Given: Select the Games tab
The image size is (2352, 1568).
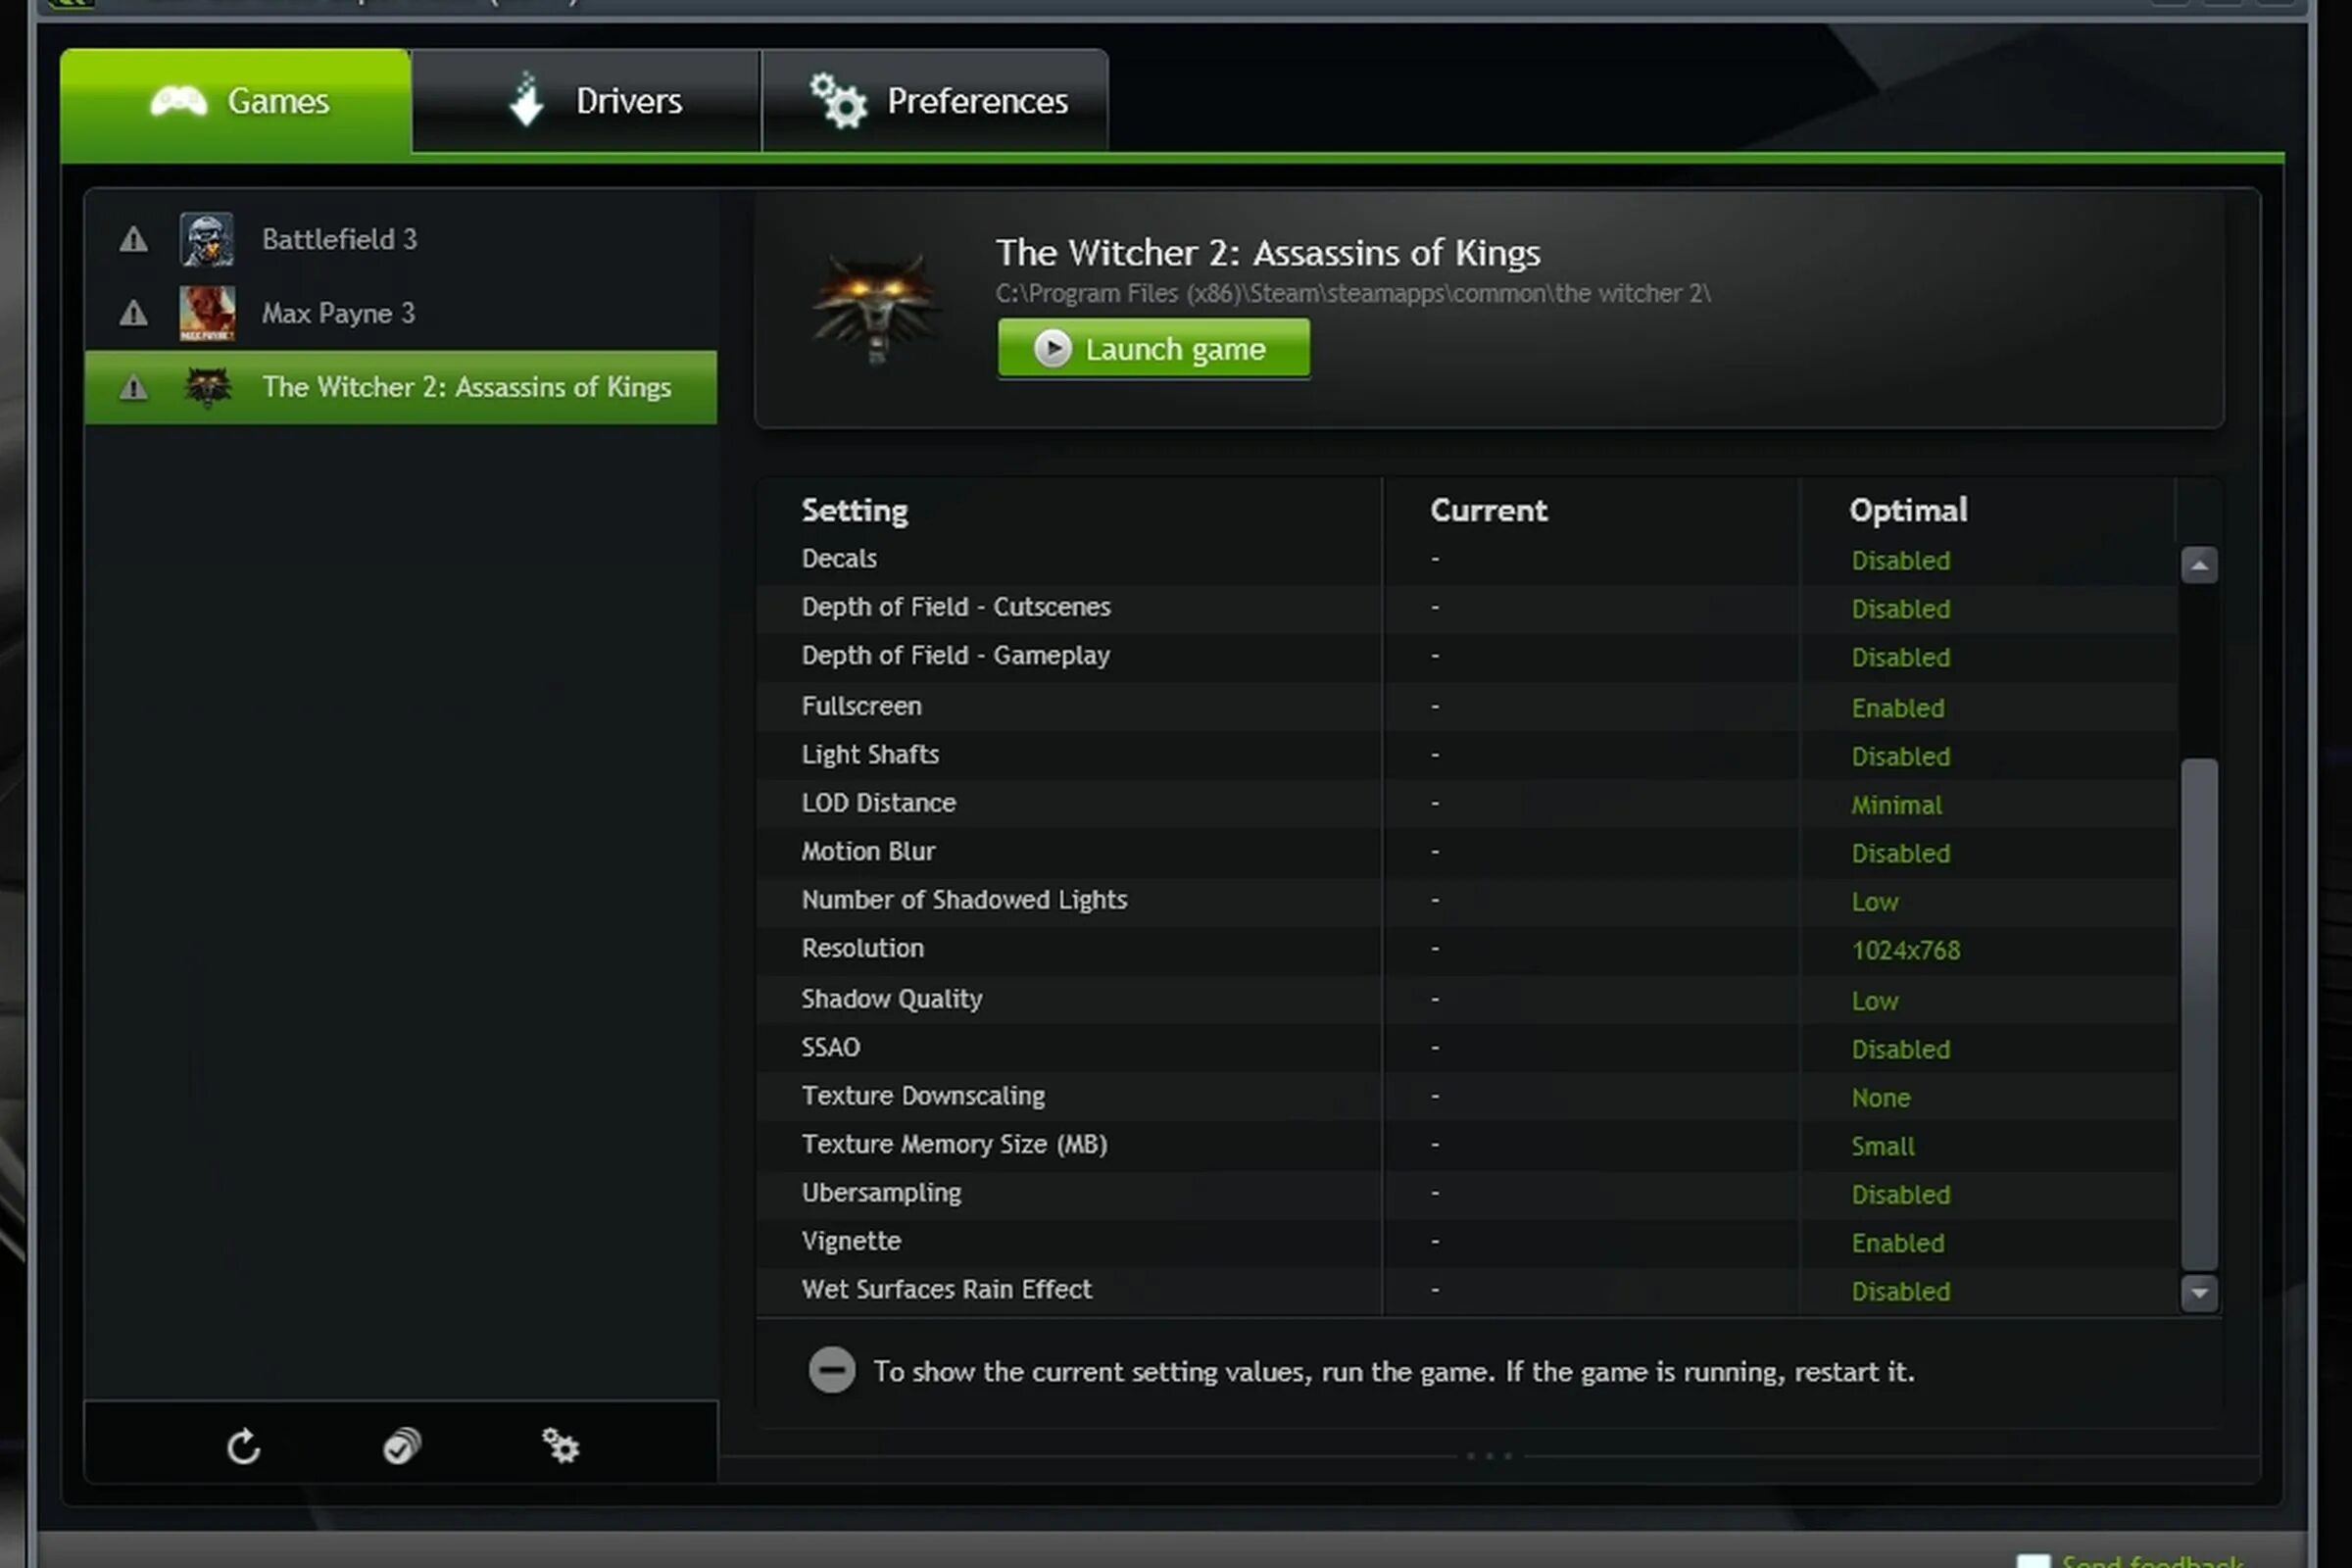Looking at the screenshot, I should tap(235, 103).
